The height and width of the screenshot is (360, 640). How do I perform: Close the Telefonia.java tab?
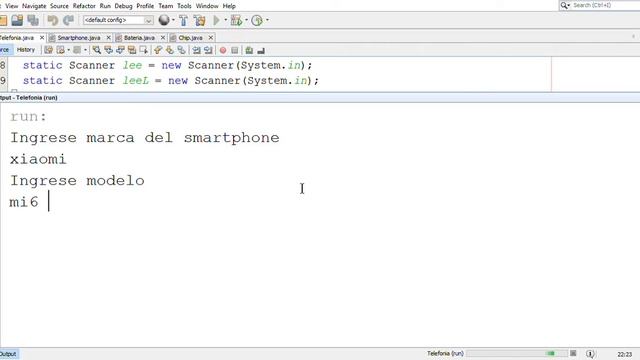coord(42,38)
